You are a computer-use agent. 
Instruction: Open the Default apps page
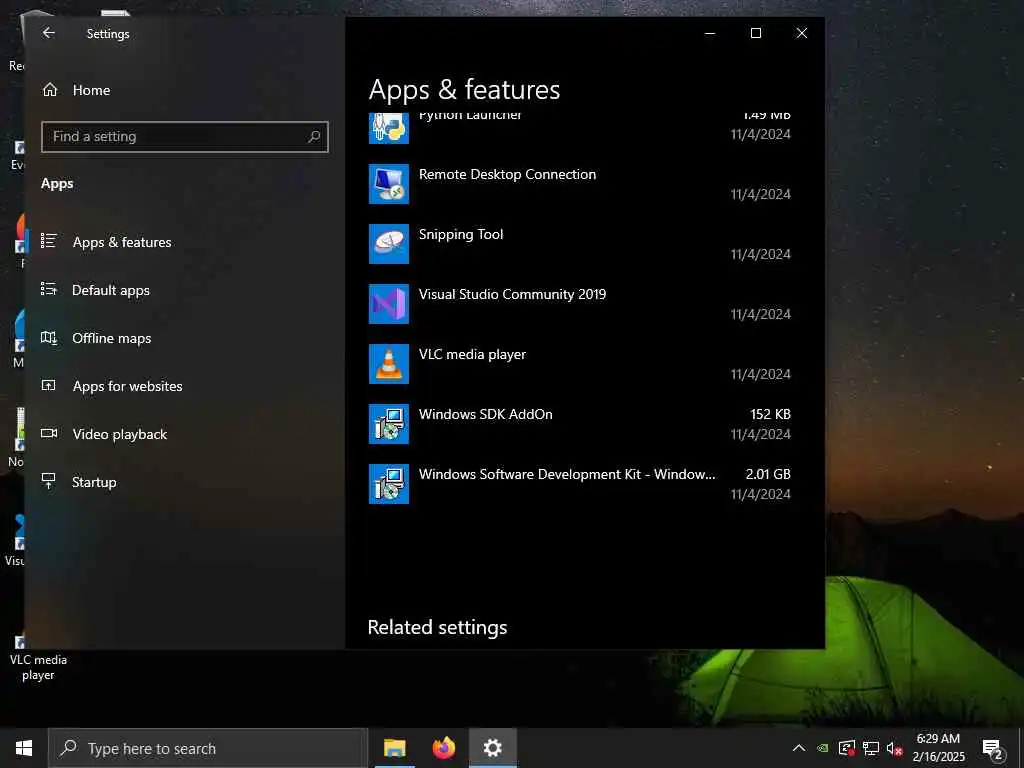[111, 290]
